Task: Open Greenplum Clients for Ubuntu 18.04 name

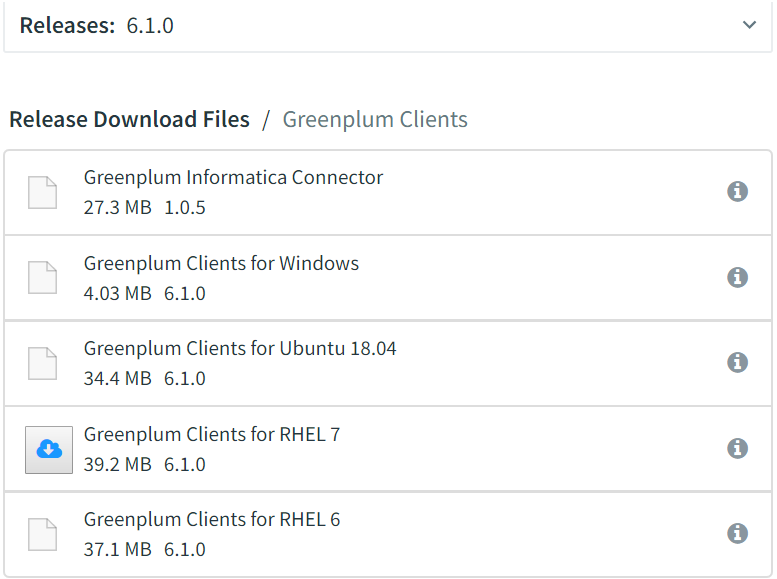Action: [x=240, y=349]
